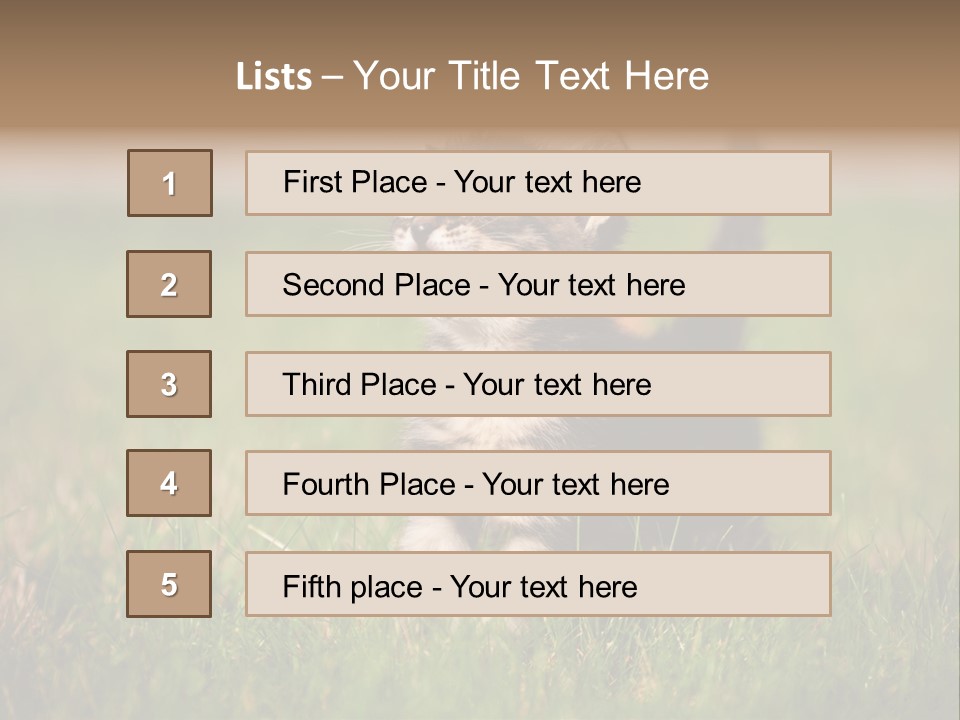Image resolution: width=960 pixels, height=720 pixels.
Task: Click the 'First Place' text in bar
Action: pyautogui.click(x=355, y=182)
